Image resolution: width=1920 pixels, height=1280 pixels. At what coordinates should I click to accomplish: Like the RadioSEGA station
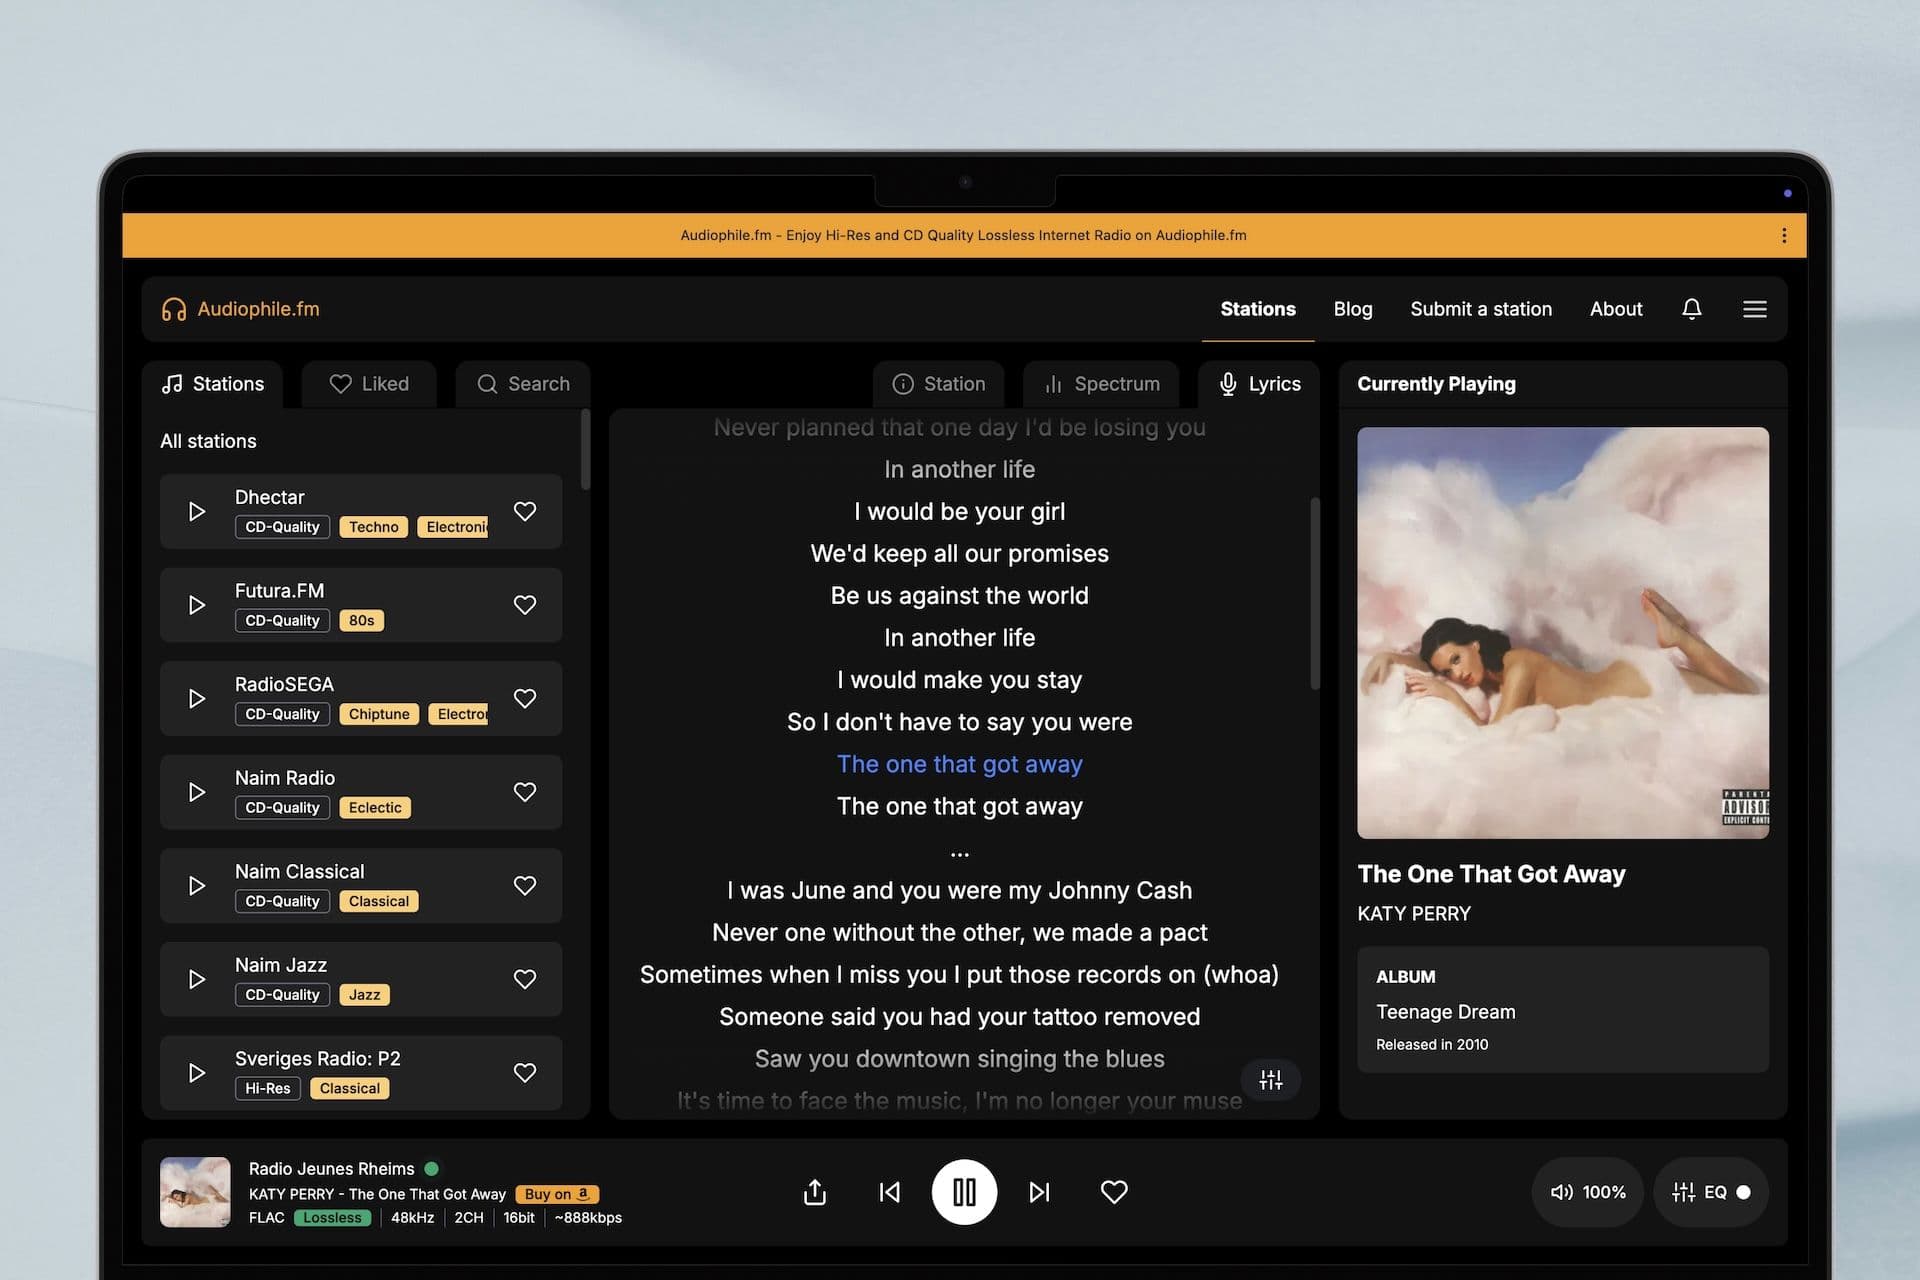coord(525,698)
